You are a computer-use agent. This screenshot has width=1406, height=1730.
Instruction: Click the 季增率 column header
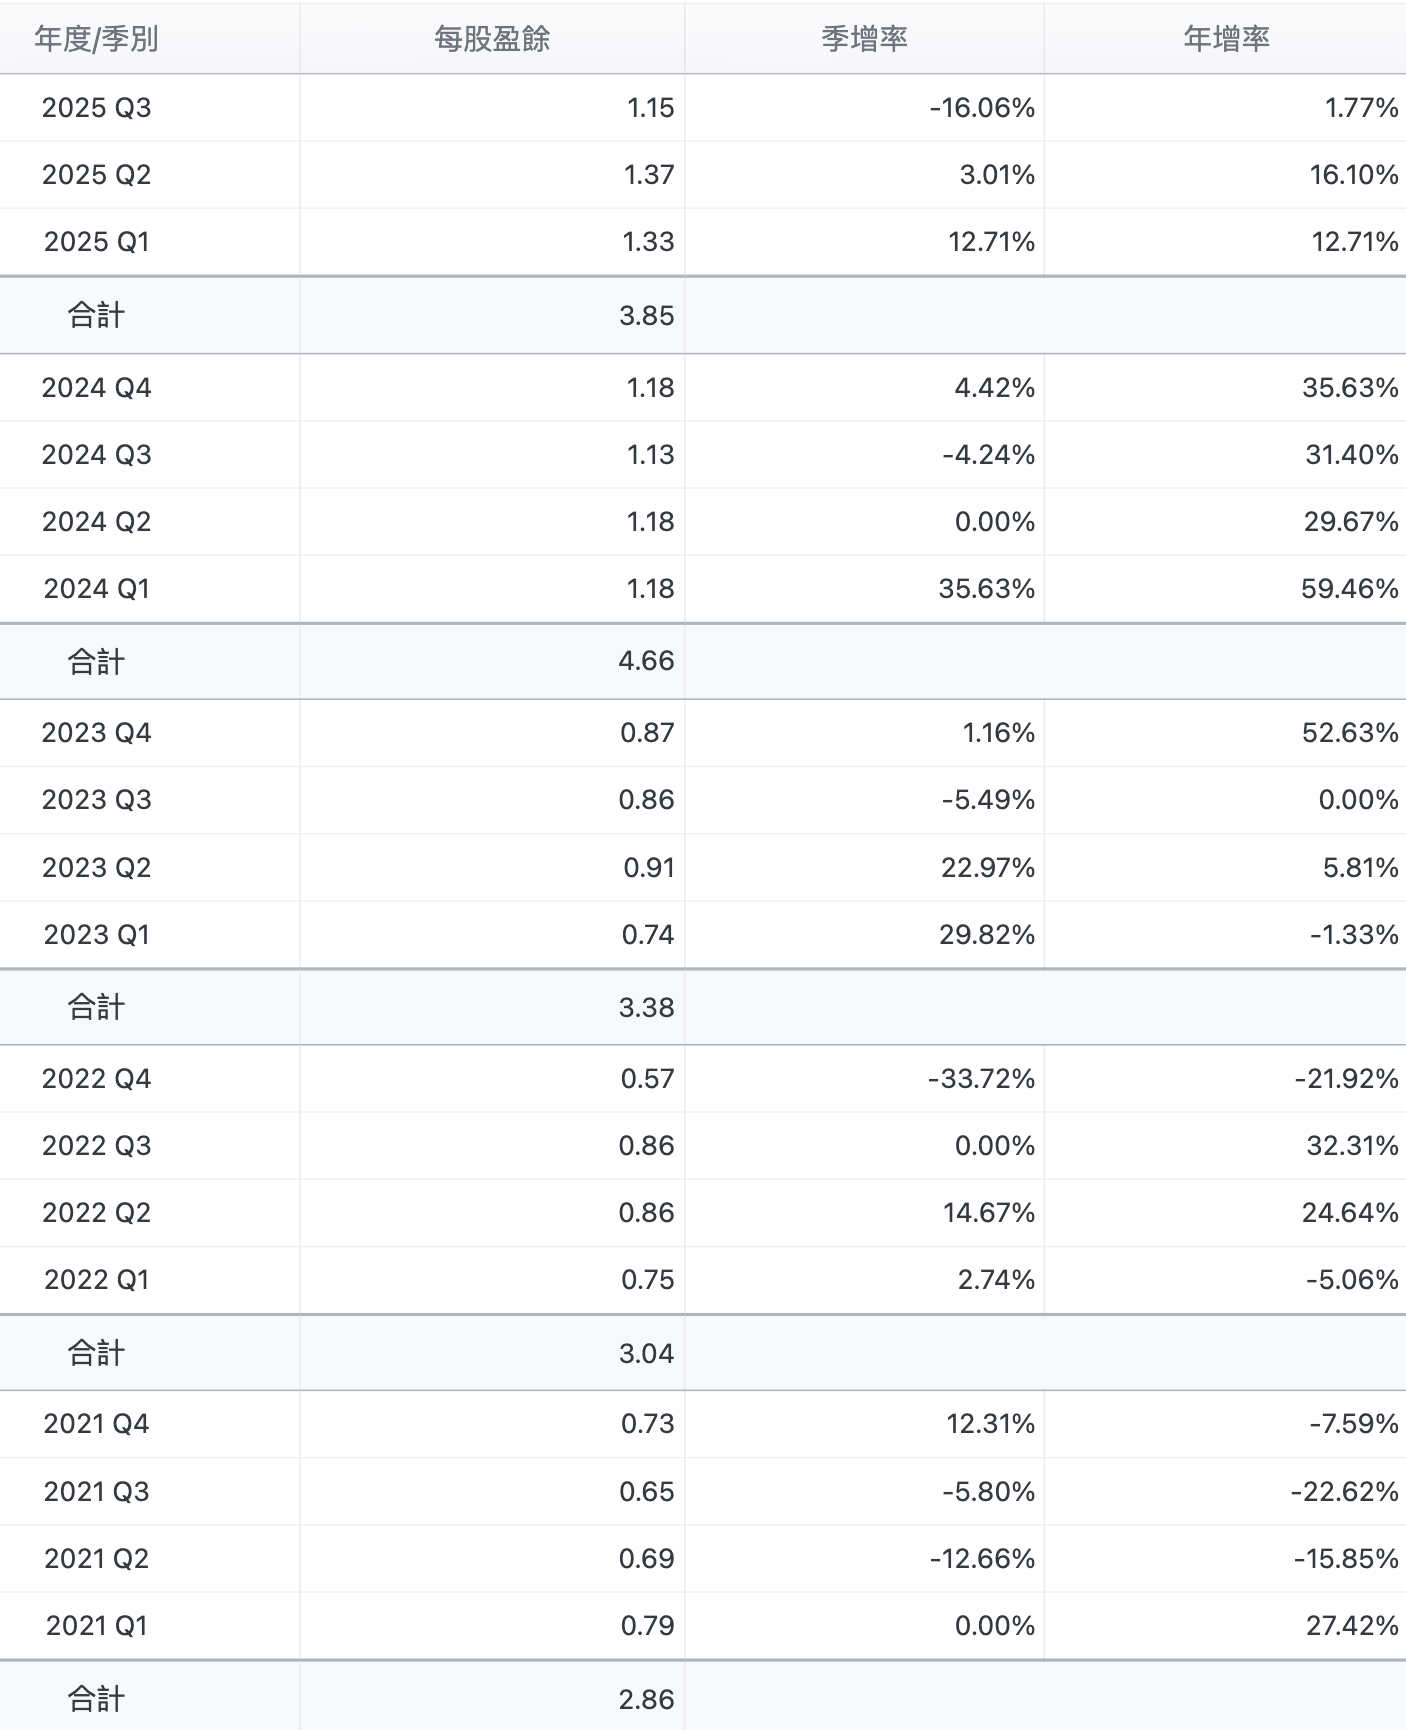tap(864, 39)
